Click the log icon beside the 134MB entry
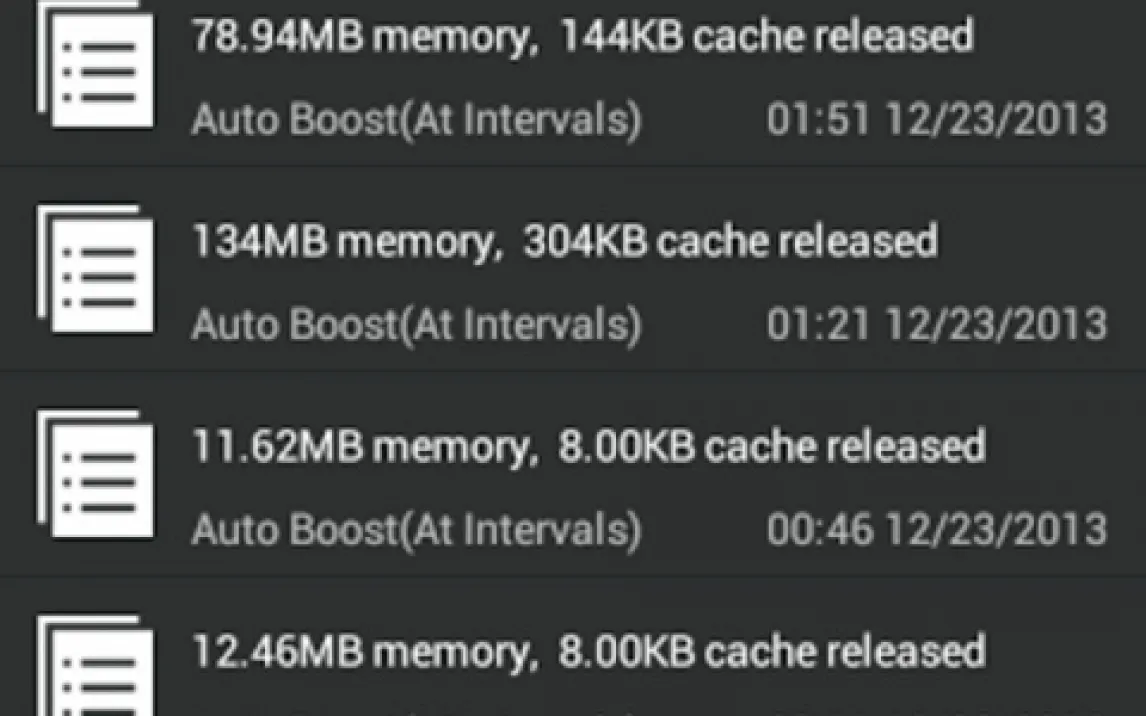 click(x=96, y=270)
